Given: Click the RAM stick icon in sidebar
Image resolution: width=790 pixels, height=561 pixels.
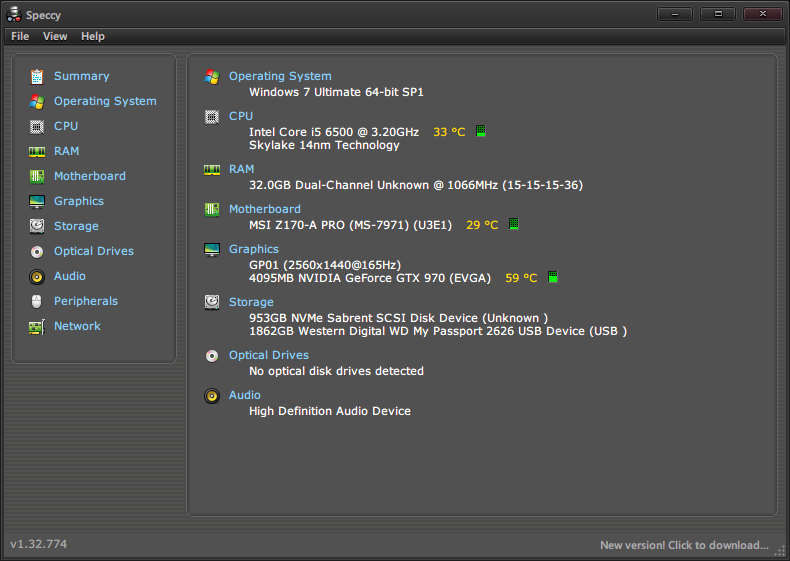Looking at the screenshot, I should (37, 151).
